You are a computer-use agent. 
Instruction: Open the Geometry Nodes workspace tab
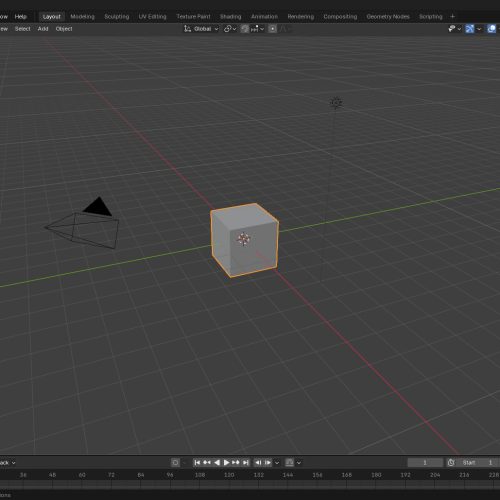tap(388, 17)
